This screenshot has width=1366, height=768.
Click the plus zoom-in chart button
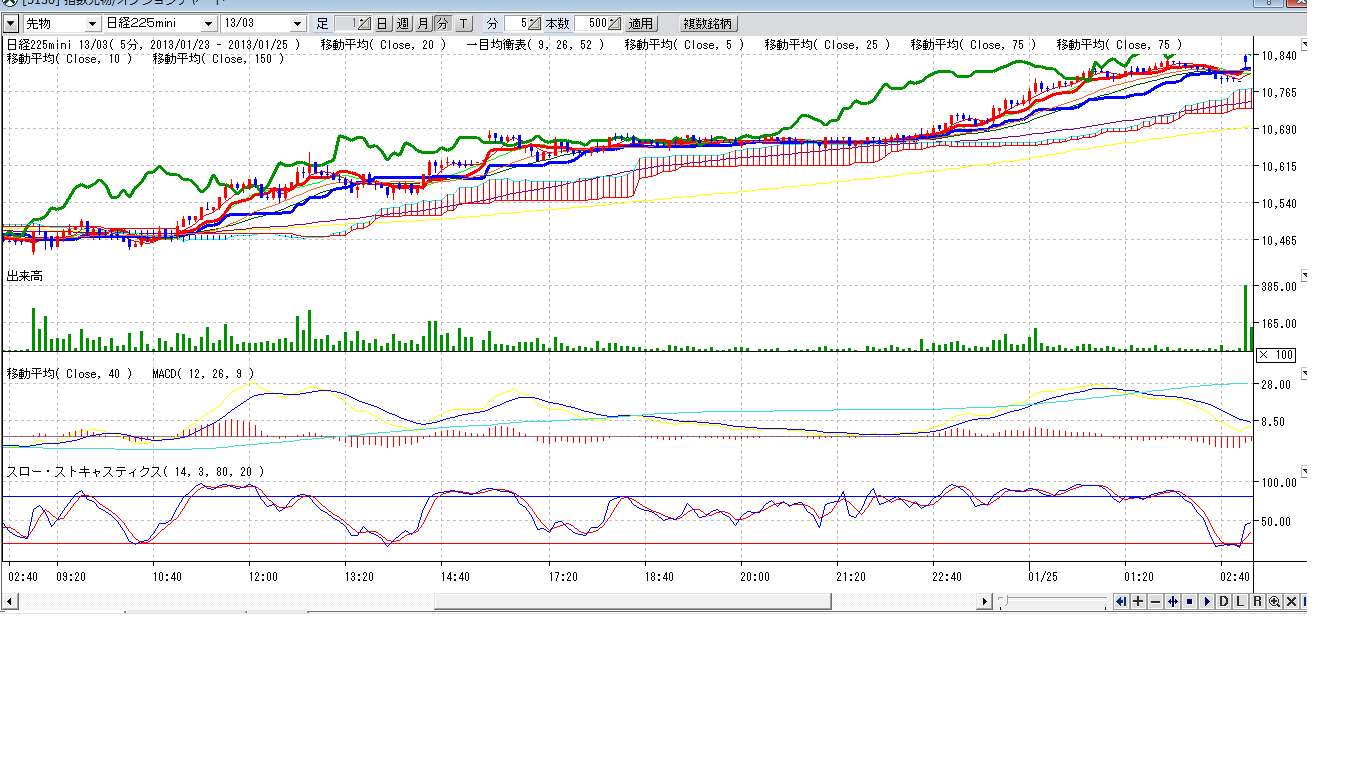point(1138,601)
